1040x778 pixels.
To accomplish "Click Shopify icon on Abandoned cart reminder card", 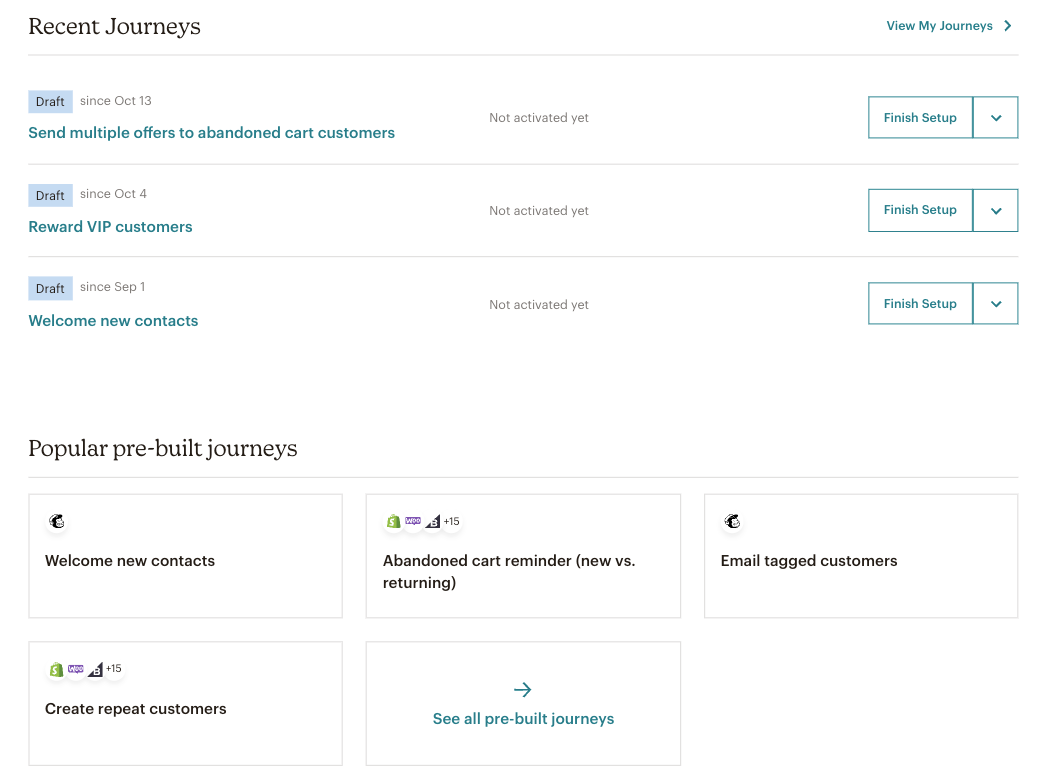I will click(x=394, y=521).
